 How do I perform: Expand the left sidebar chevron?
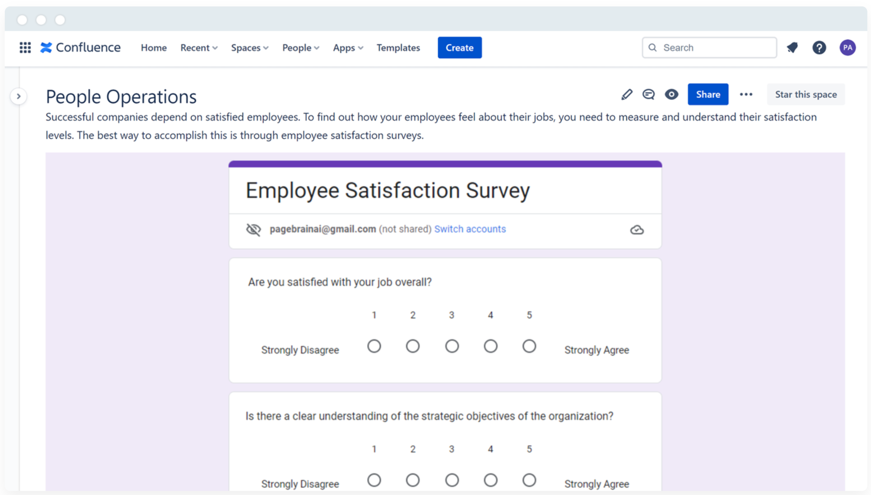tap(18, 96)
